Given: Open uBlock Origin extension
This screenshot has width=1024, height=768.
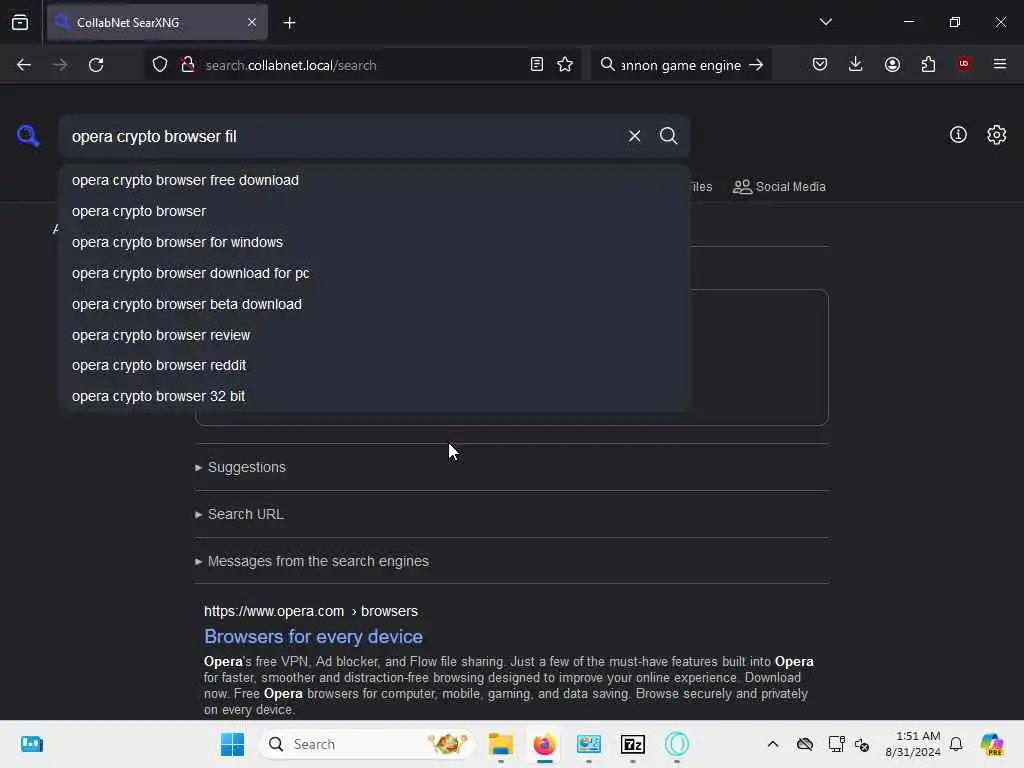Looking at the screenshot, I should [963, 63].
